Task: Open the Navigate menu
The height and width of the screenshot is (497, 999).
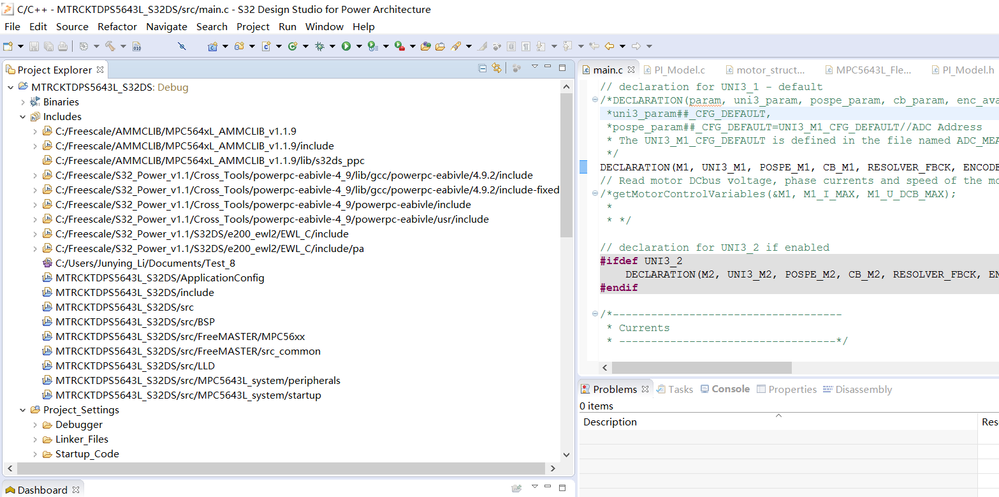Action: pos(166,27)
